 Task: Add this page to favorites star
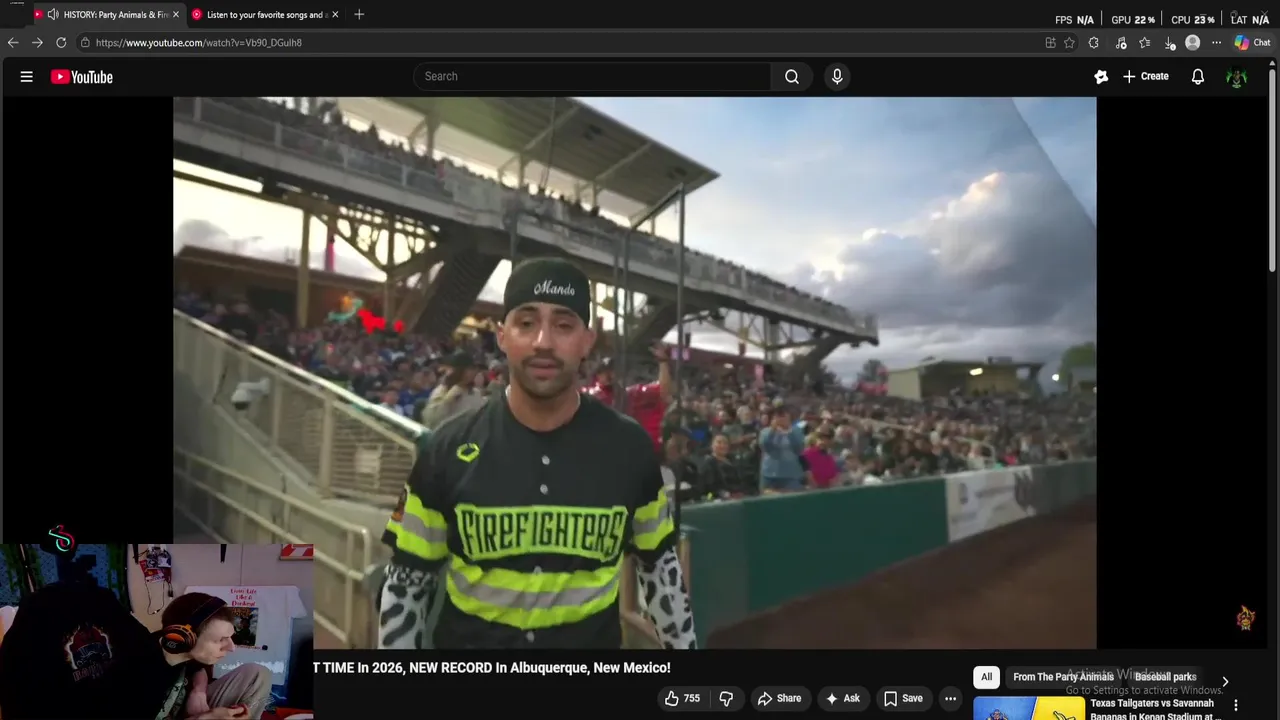1069,43
